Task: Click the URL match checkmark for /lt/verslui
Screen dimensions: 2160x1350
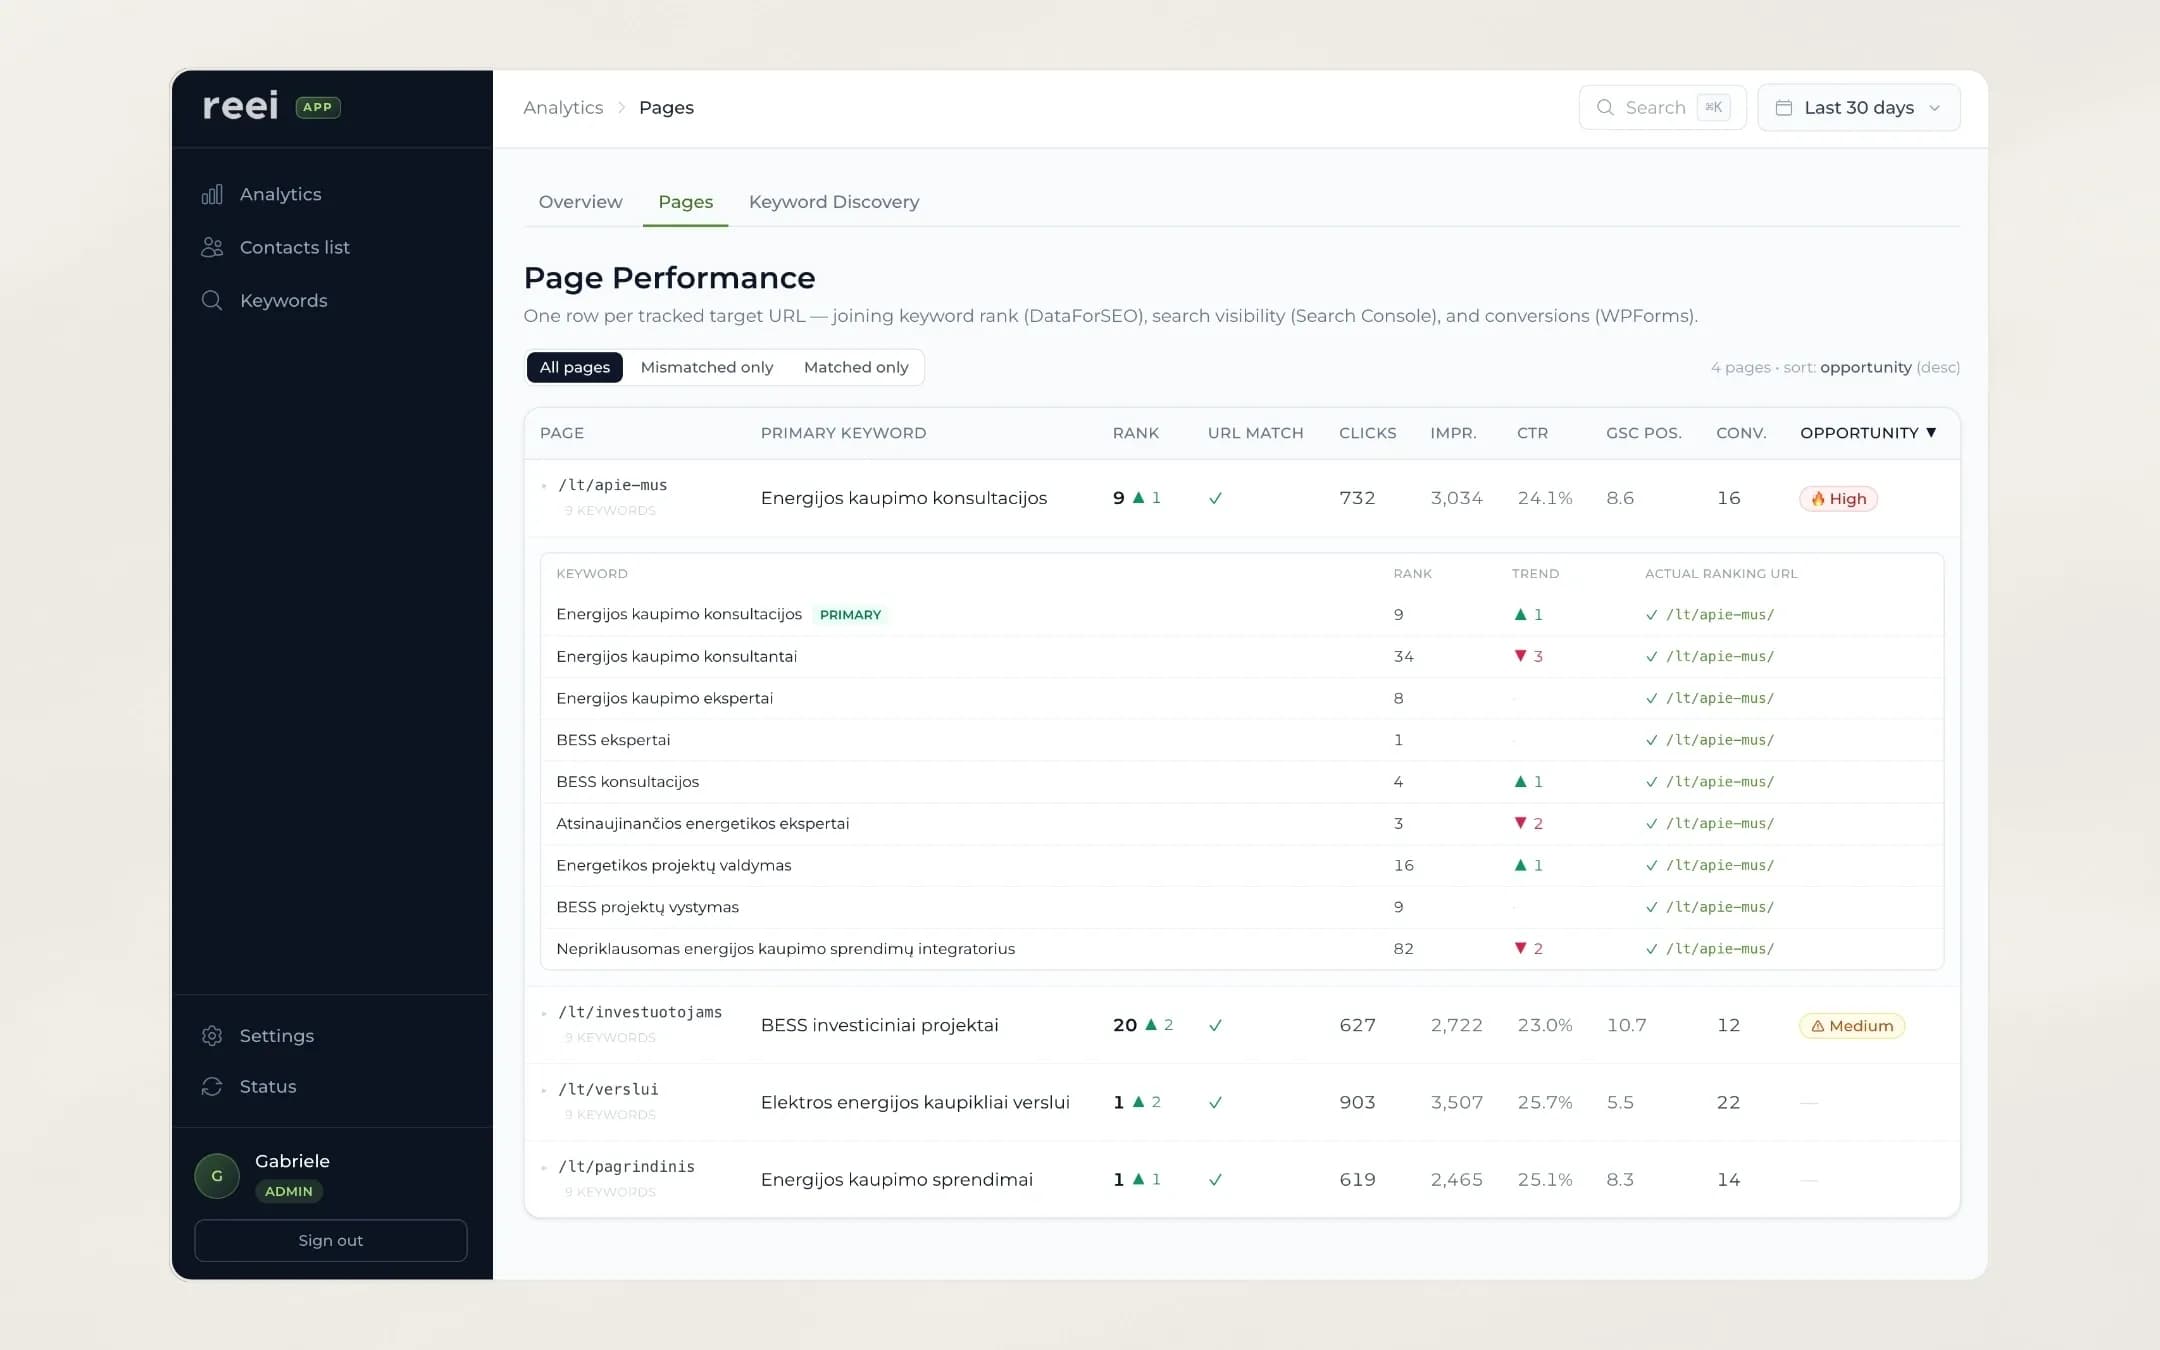Action: (1215, 1103)
